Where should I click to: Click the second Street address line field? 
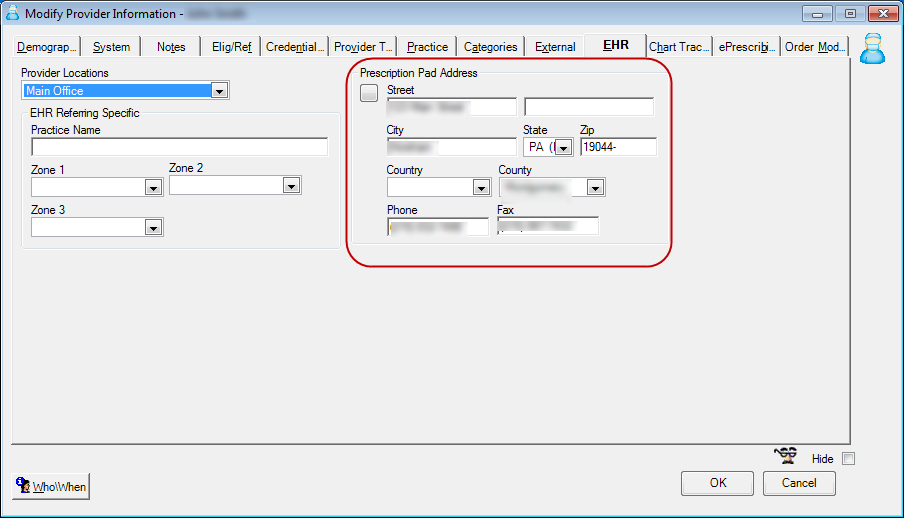point(589,107)
